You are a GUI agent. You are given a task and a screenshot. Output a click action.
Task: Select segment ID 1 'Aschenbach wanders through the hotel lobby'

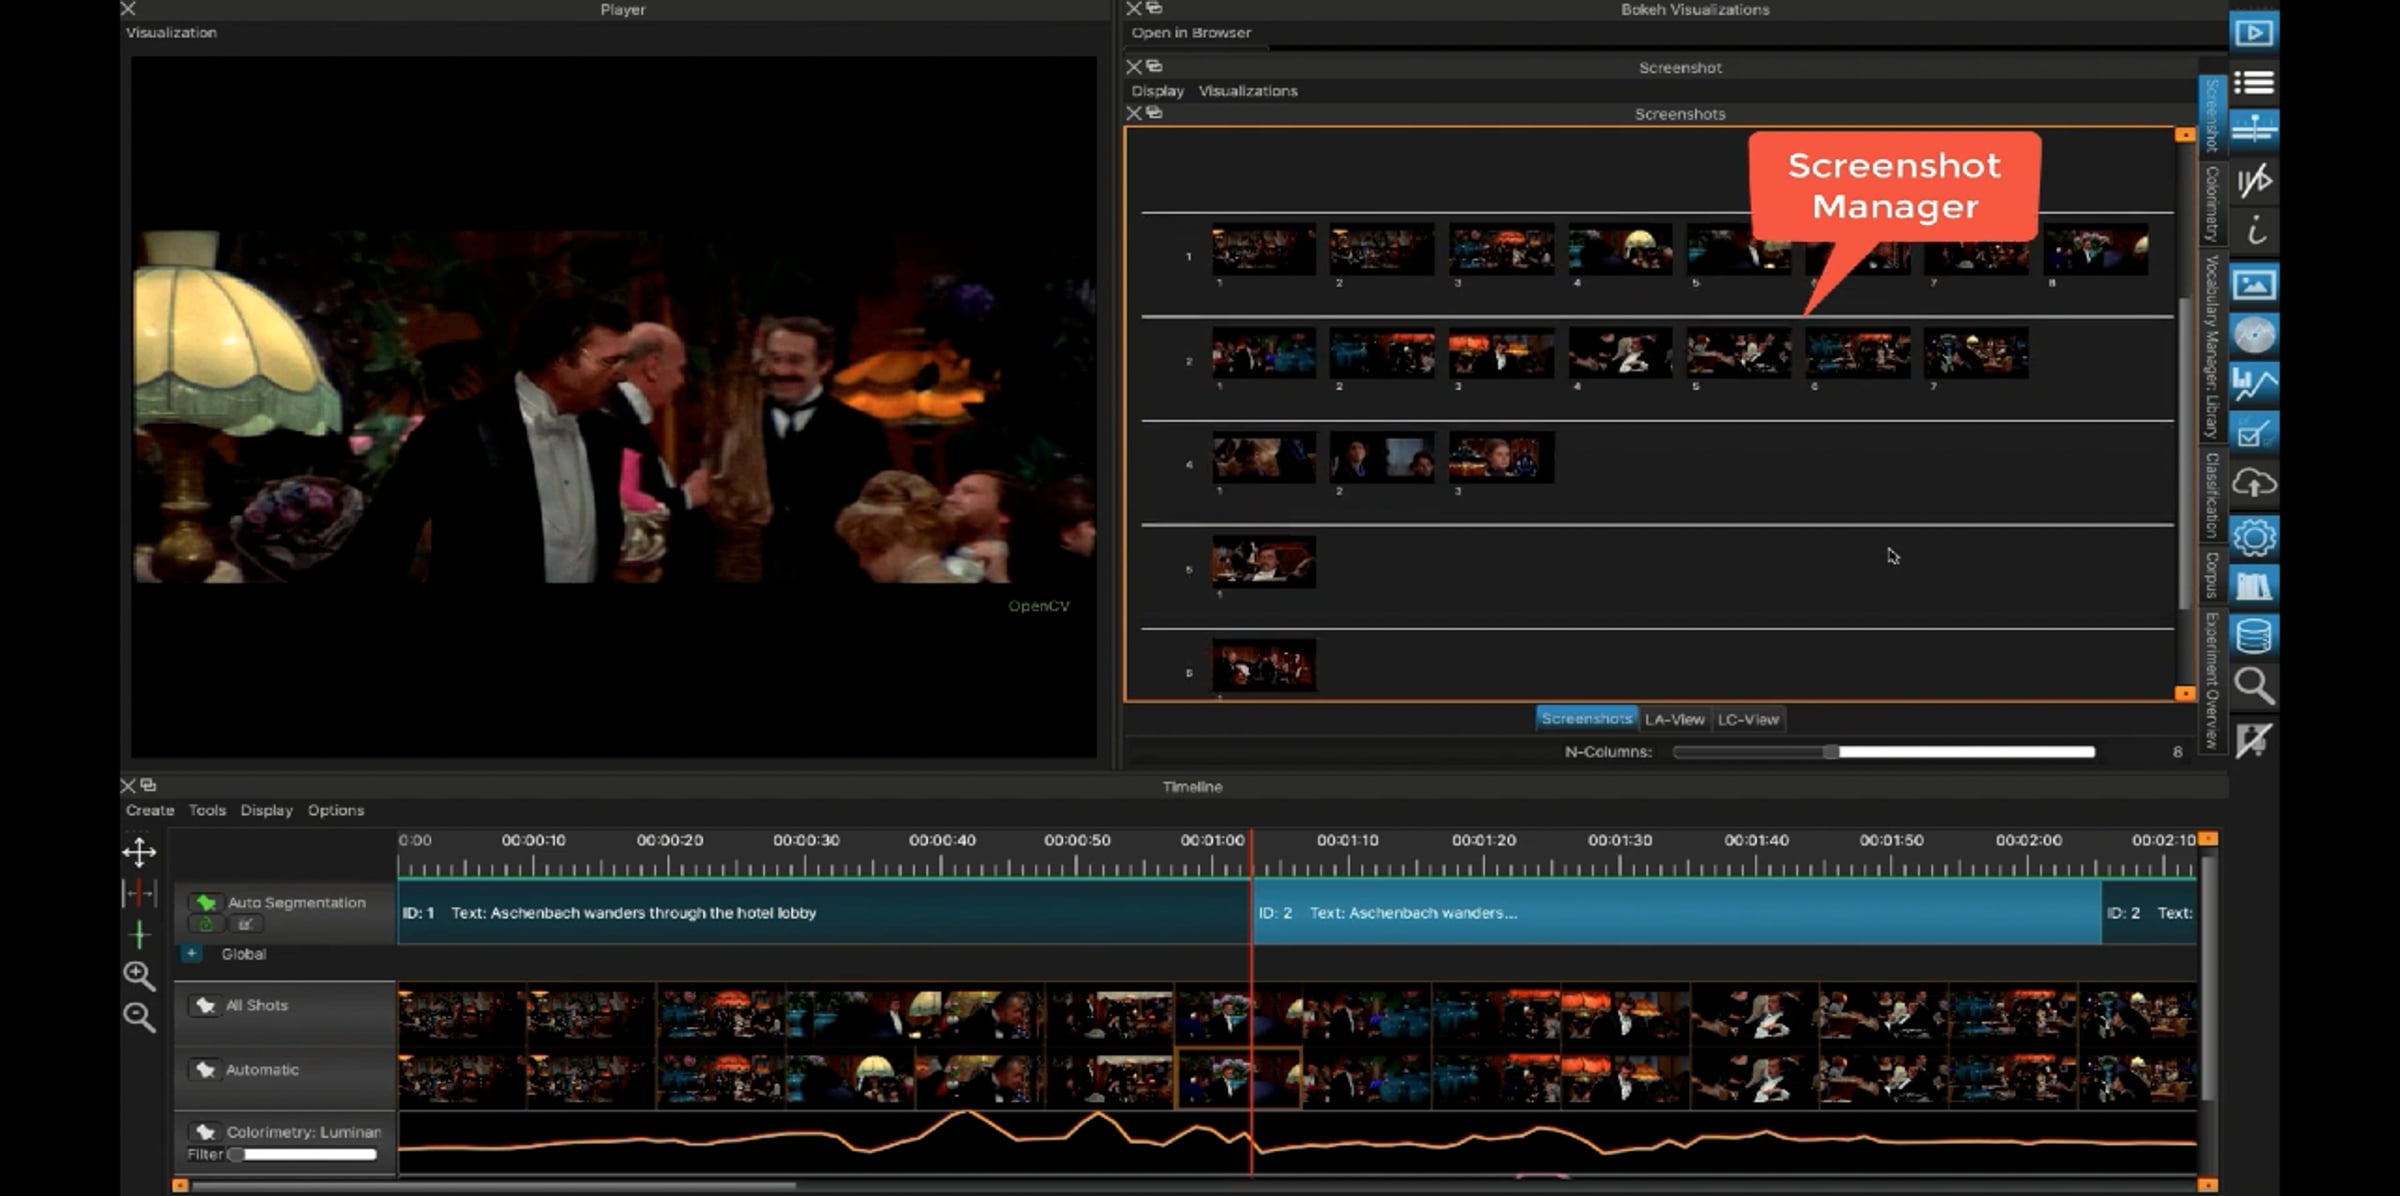click(x=823, y=913)
